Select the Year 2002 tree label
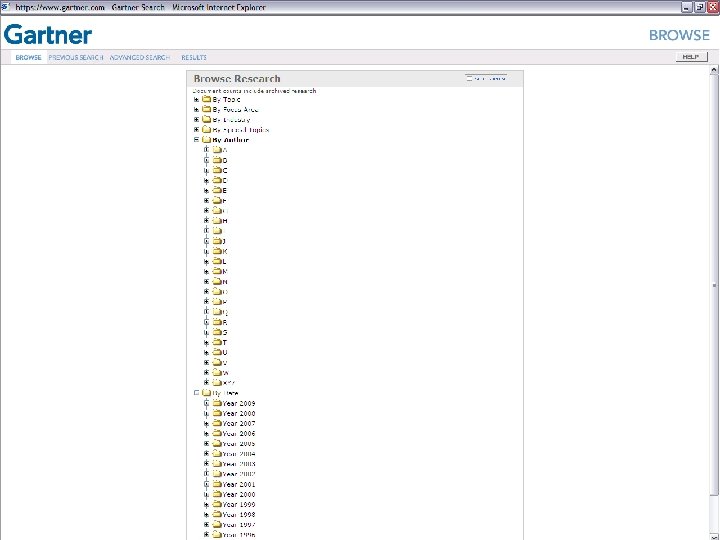Viewport: 720px width, 540px height. tap(239, 474)
